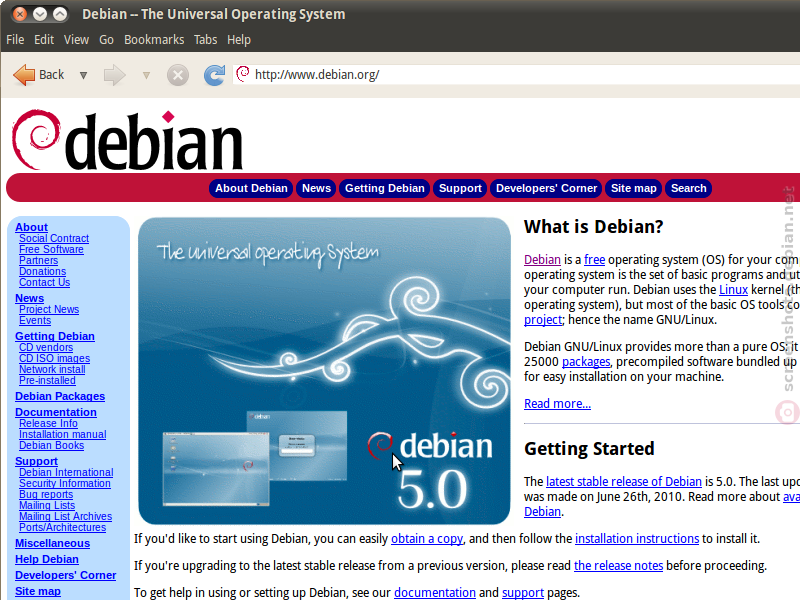Open the File menu
Screen dimensions: 800x600
(x=15, y=40)
